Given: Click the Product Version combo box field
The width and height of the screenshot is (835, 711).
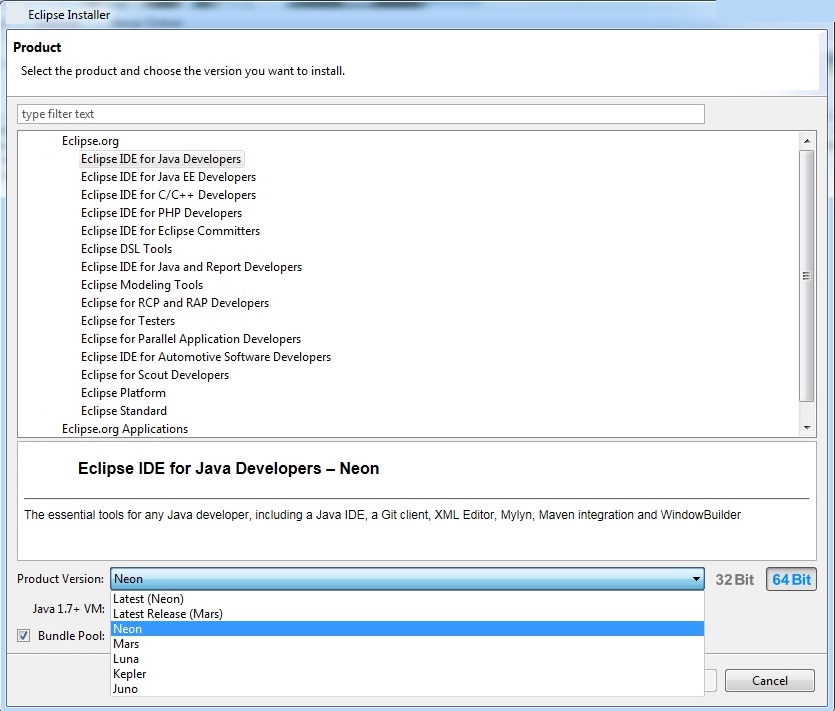Looking at the screenshot, I should point(407,579).
